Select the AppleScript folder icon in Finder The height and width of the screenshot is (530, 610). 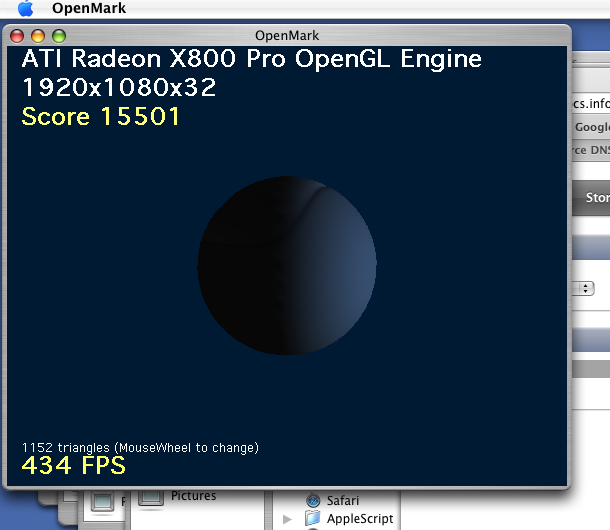(313, 518)
